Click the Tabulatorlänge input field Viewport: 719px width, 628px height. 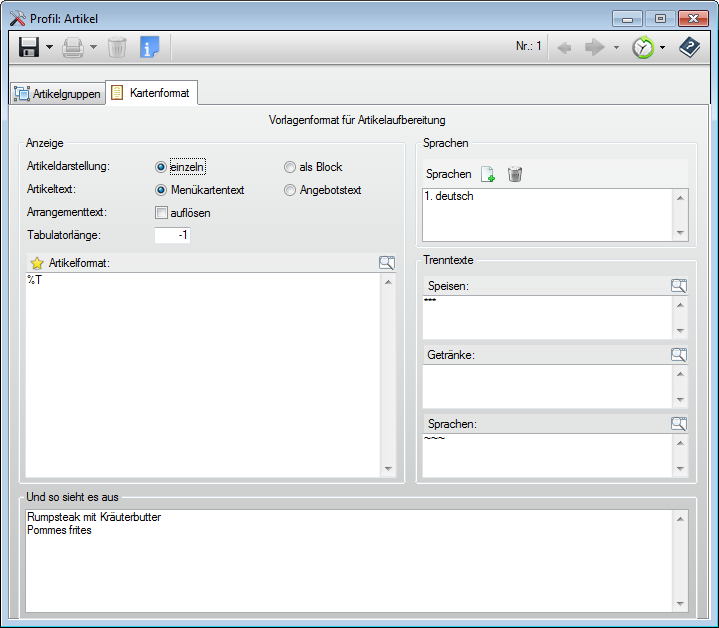(172, 235)
